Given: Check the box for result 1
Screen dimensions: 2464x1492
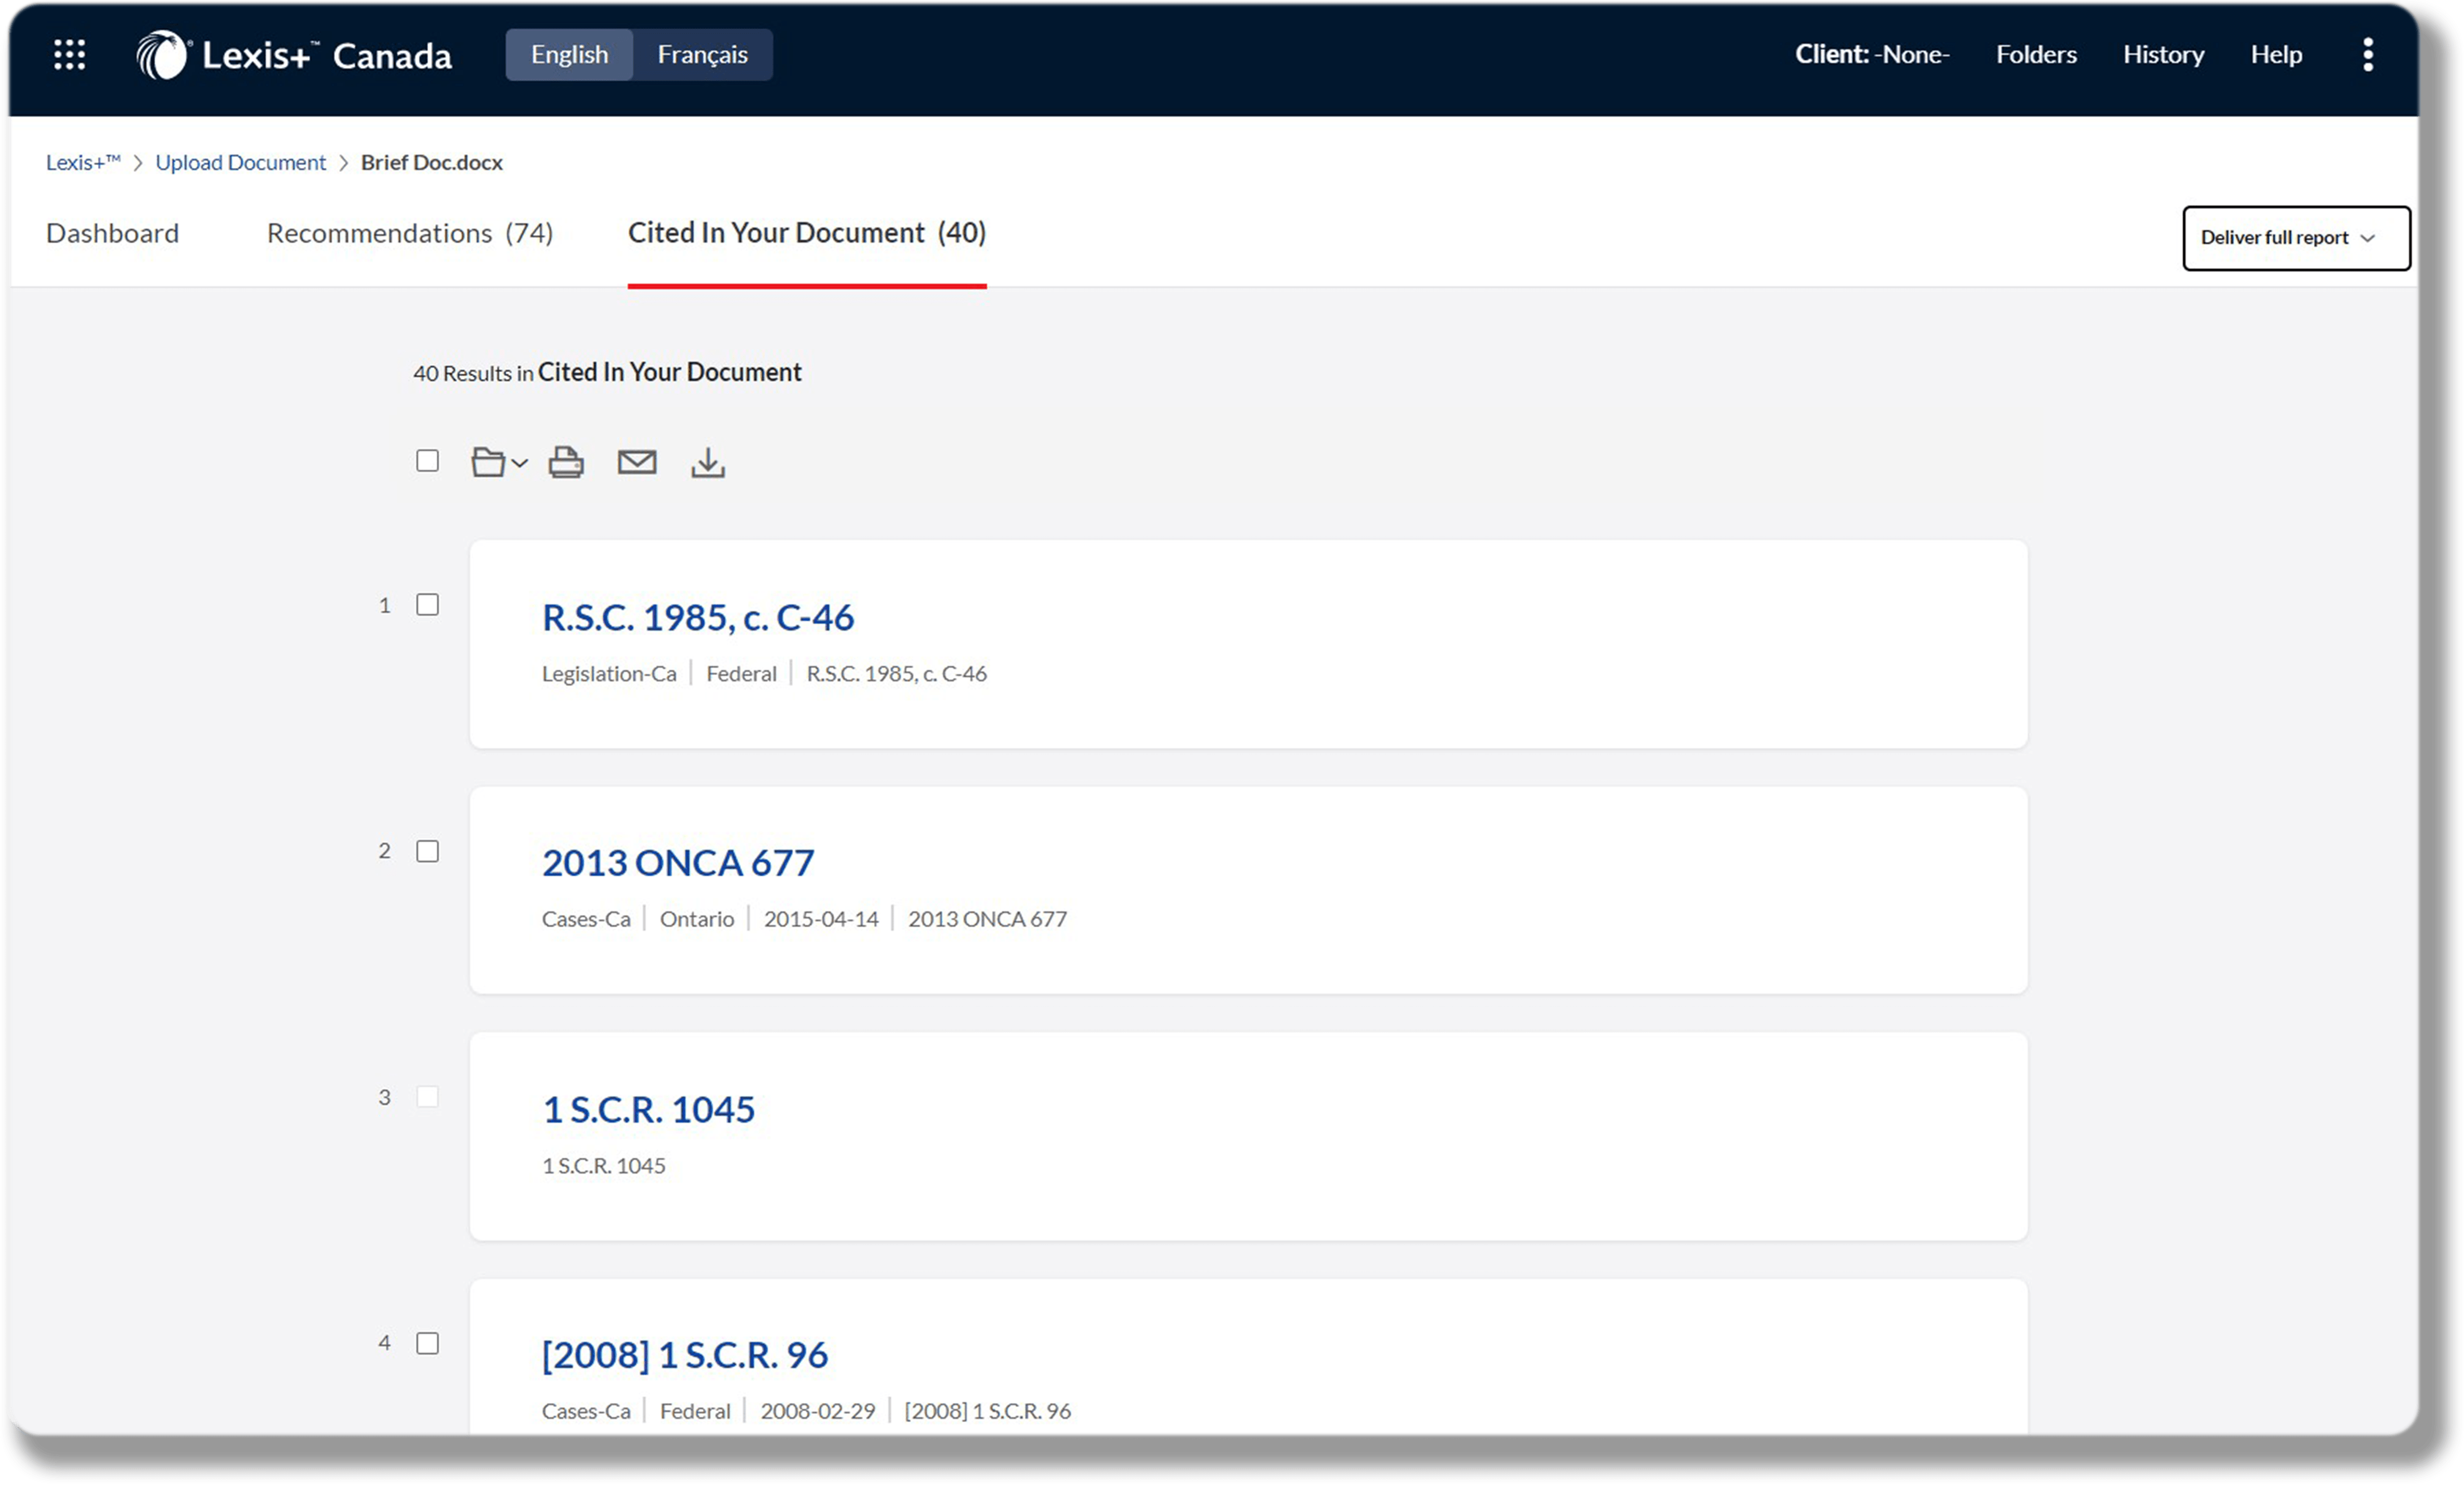Looking at the screenshot, I should pyautogui.click(x=427, y=605).
